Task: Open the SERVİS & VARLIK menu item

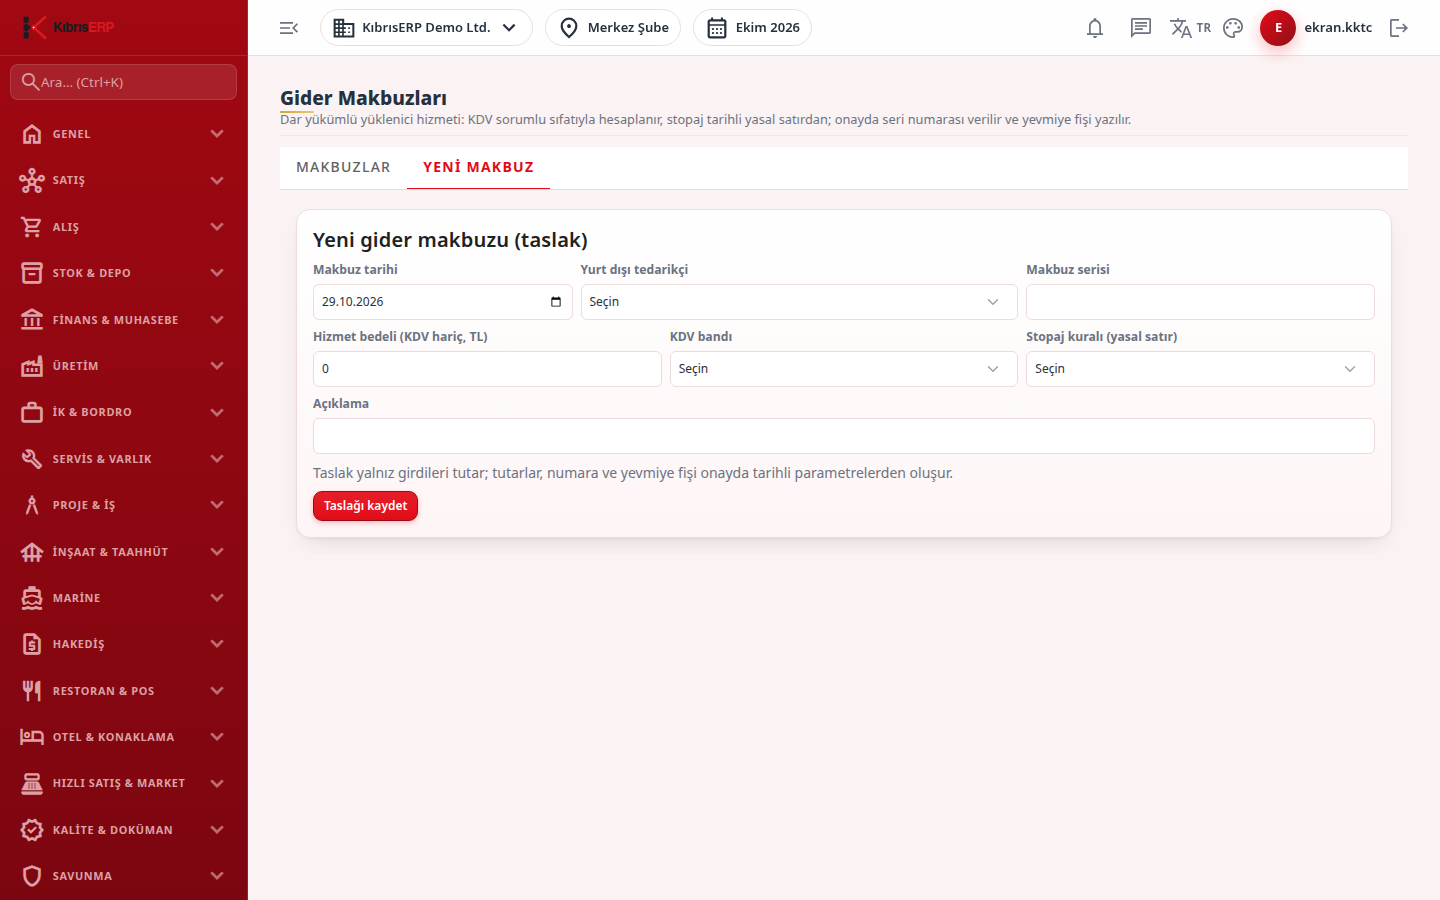Action: coord(124,459)
